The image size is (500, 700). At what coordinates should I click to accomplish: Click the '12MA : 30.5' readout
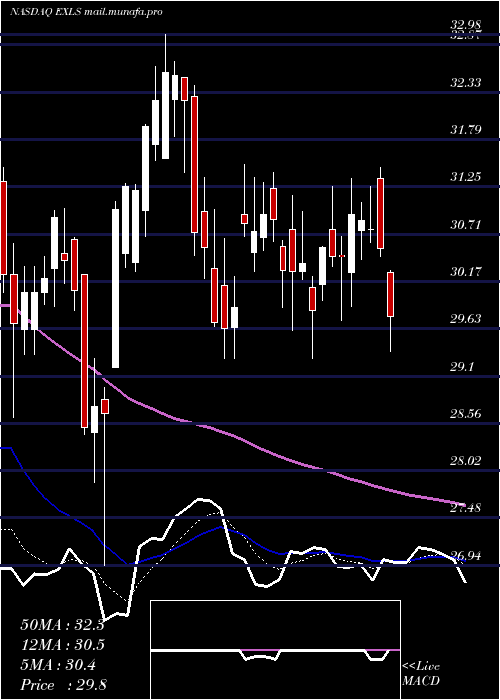pyautogui.click(x=62, y=645)
